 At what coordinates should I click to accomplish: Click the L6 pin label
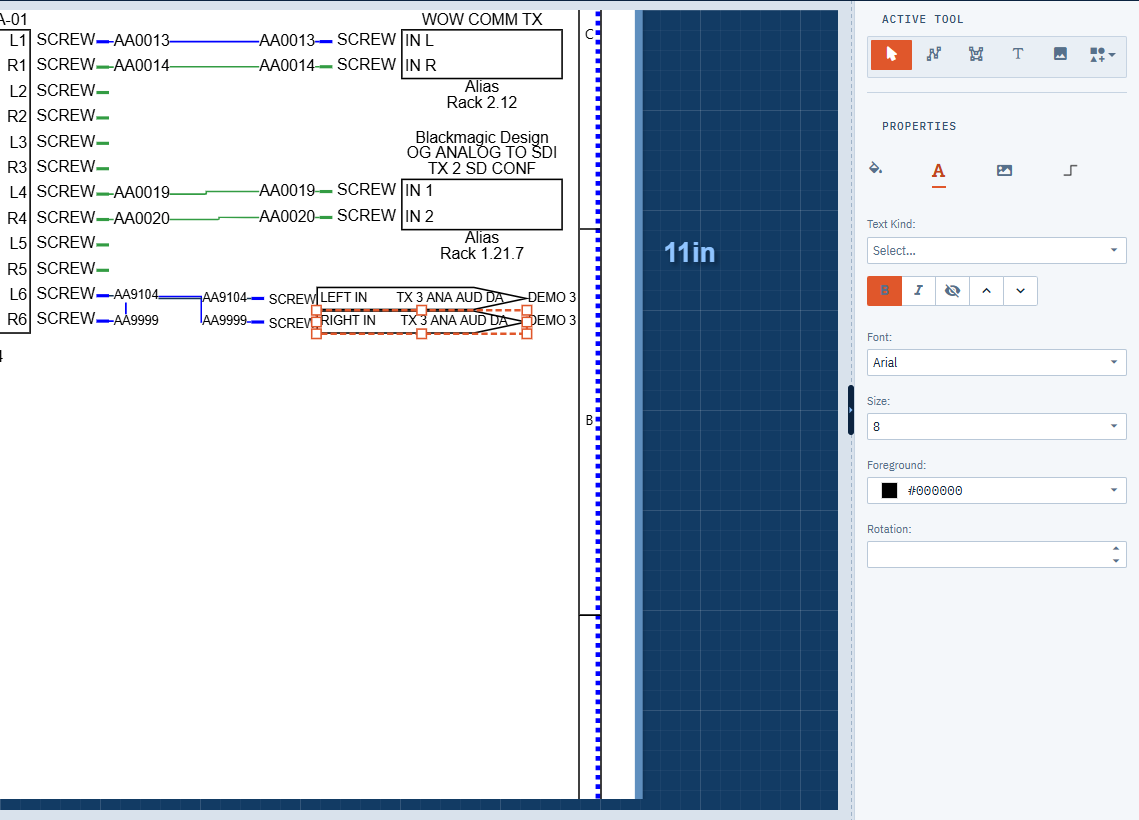17,294
